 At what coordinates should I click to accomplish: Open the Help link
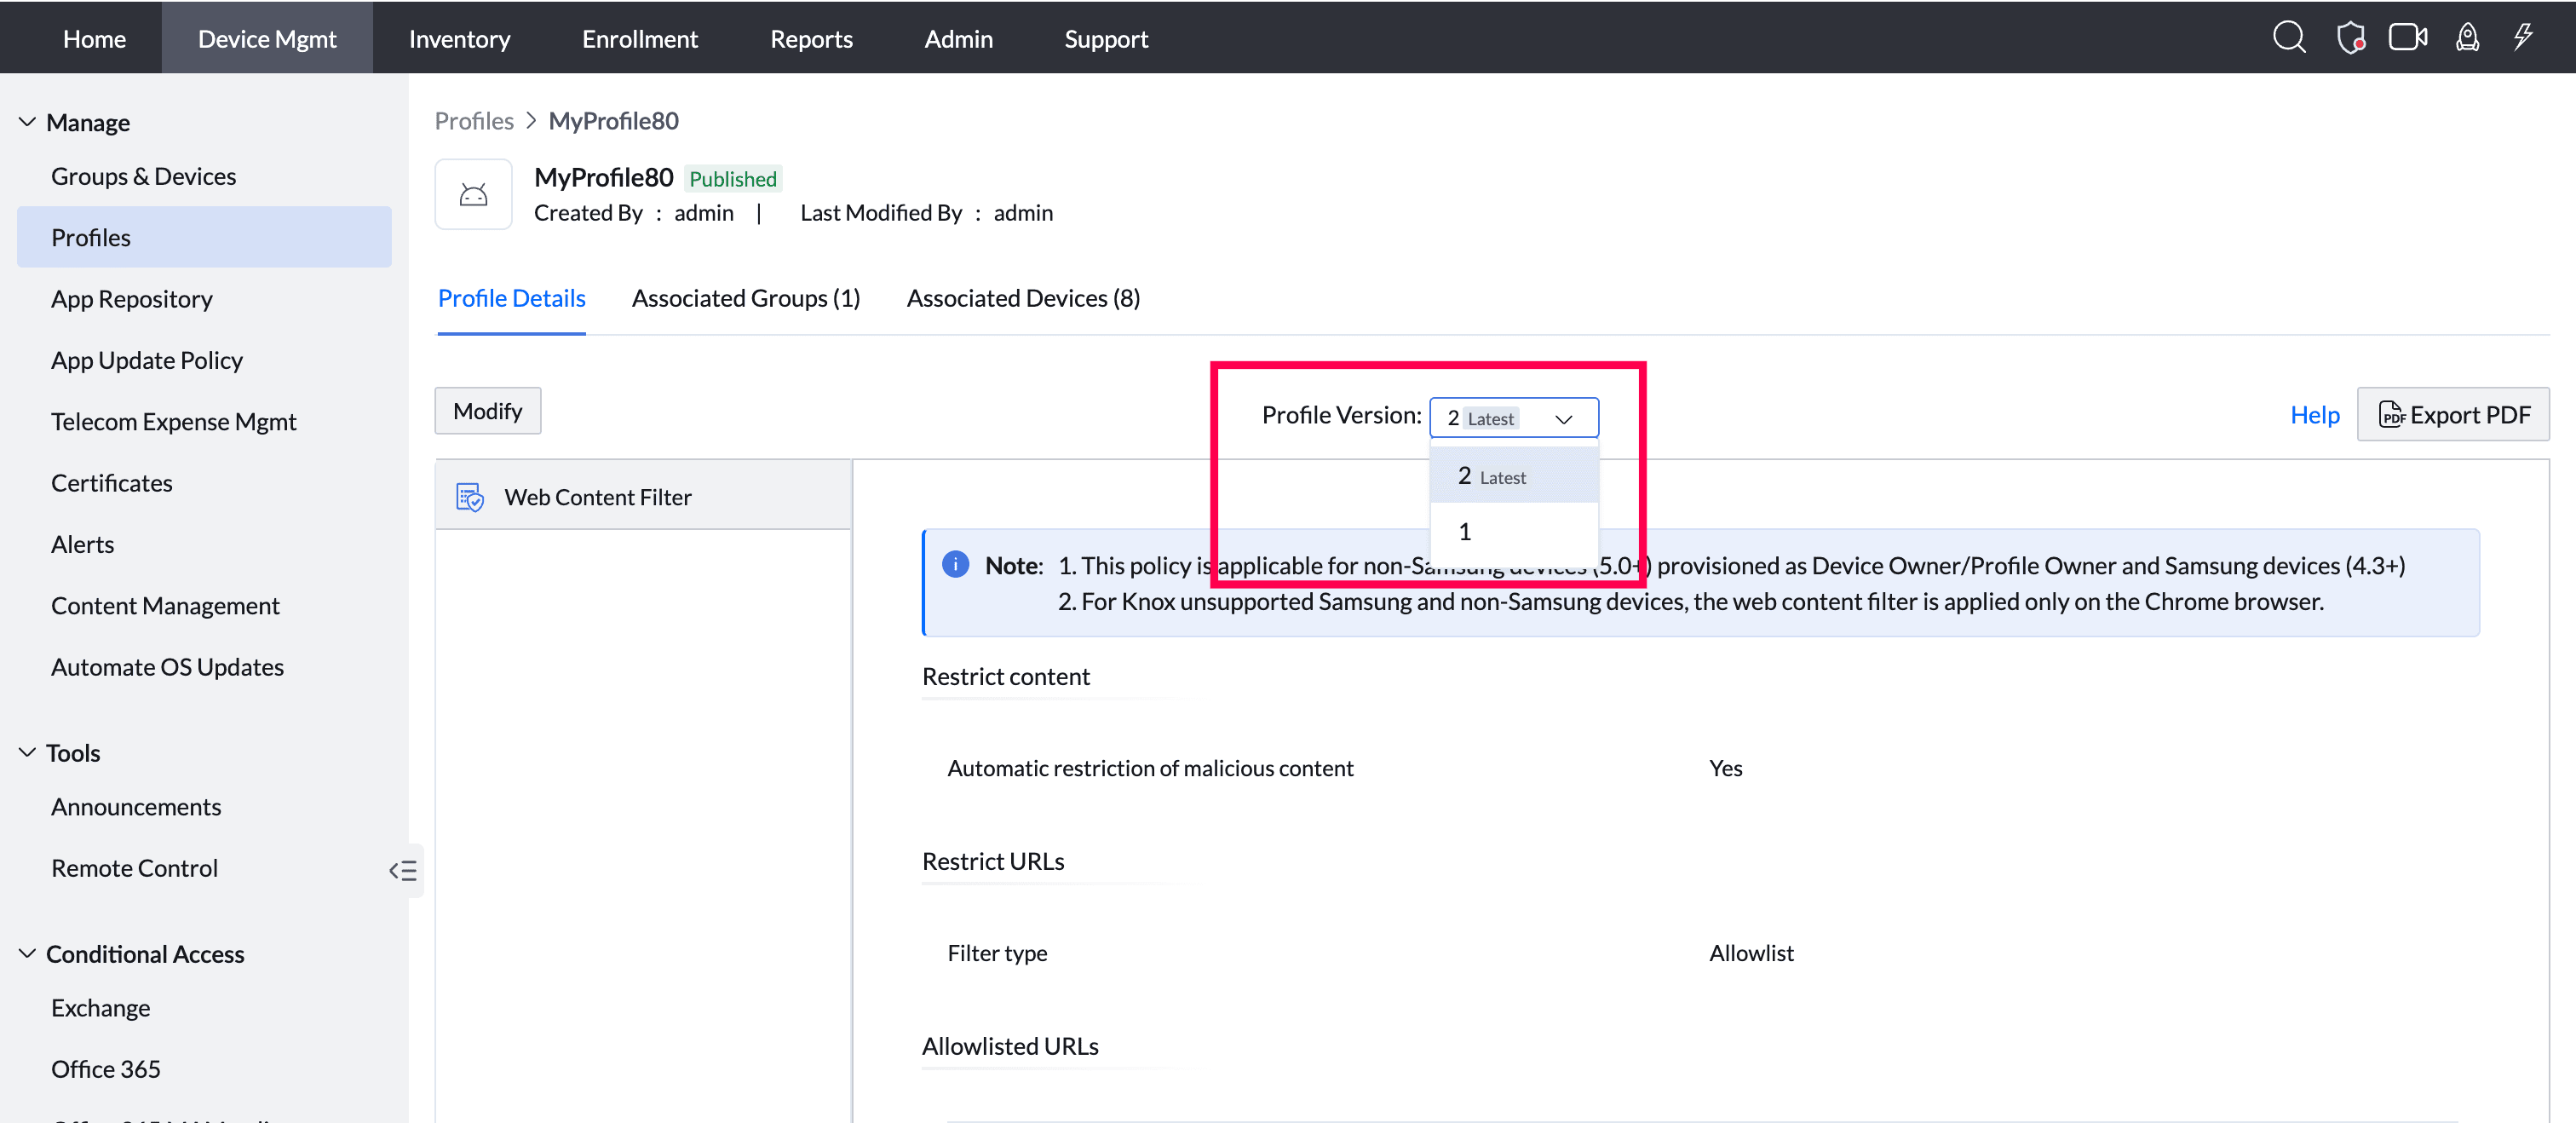click(x=2315, y=415)
